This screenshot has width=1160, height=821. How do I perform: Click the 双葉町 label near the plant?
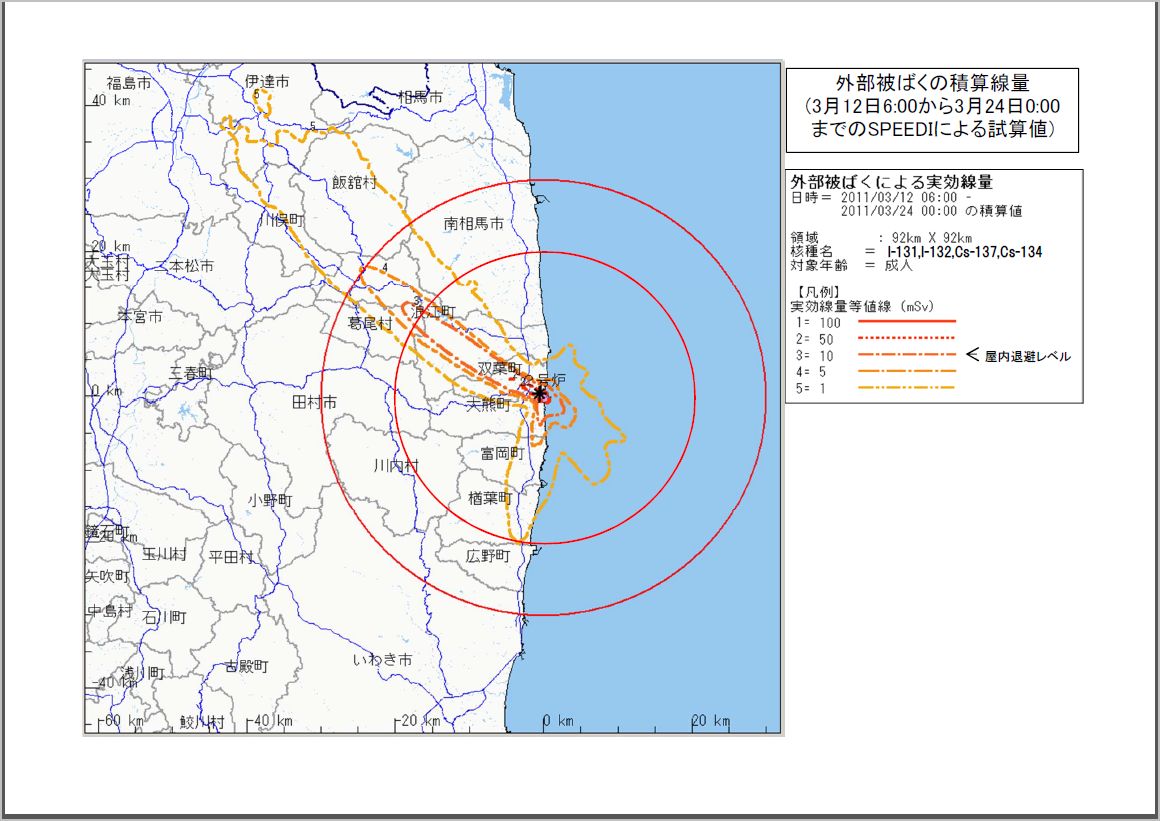point(499,368)
